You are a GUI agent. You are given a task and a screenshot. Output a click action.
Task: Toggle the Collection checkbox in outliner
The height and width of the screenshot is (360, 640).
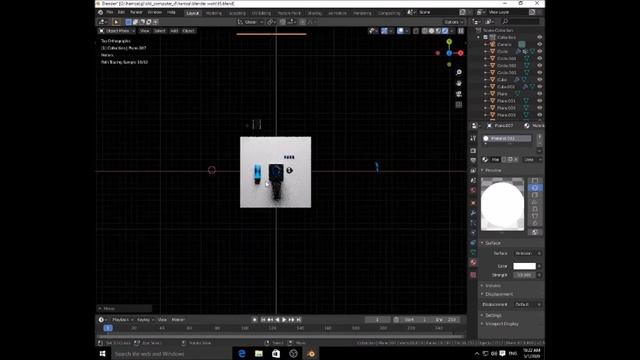pos(486,37)
